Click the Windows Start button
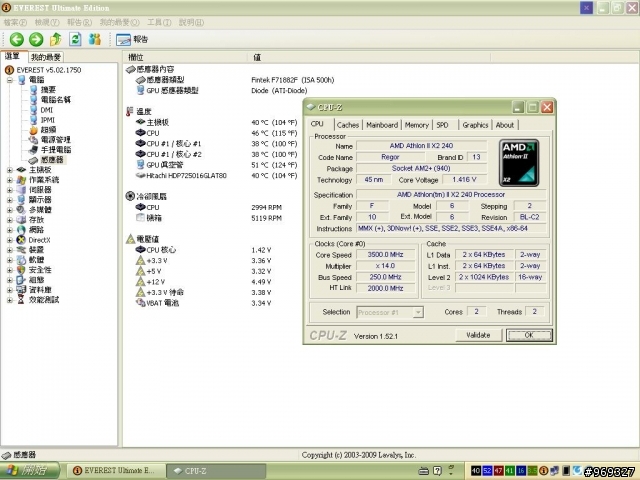The width and height of the screenshot is (640, 480). click(29, 471)
